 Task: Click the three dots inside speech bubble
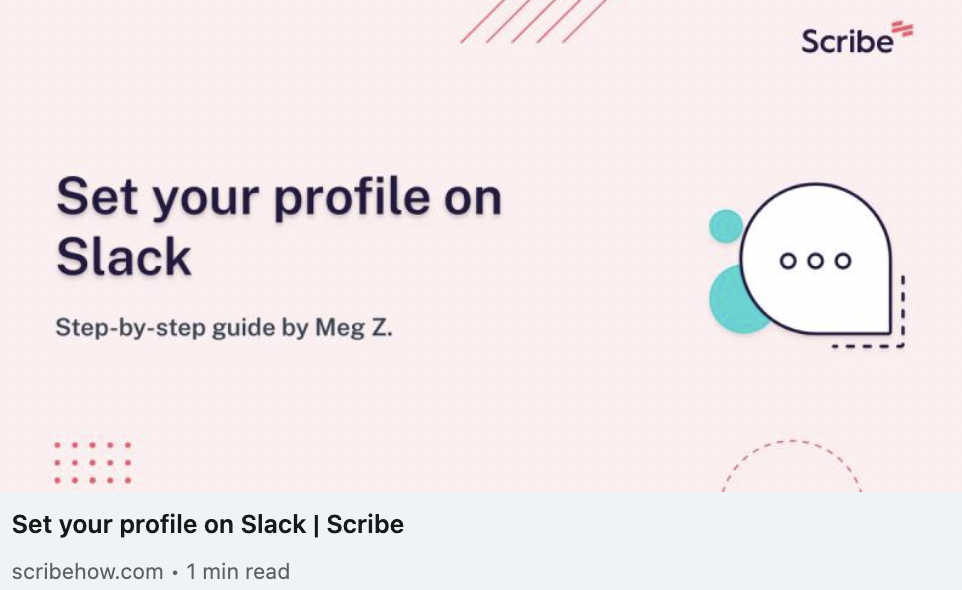coord(815,261)
